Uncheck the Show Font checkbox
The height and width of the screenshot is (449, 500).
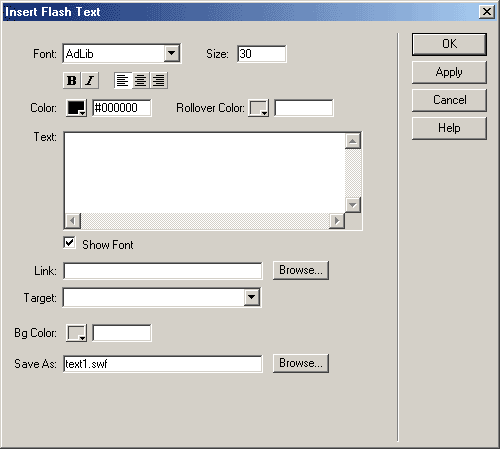tap(70, 243)
